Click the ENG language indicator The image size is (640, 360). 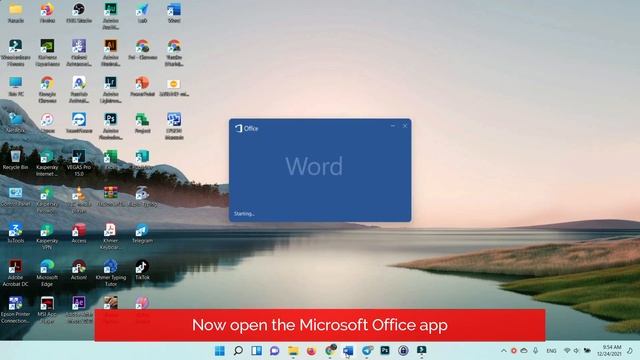pos(551,351)
